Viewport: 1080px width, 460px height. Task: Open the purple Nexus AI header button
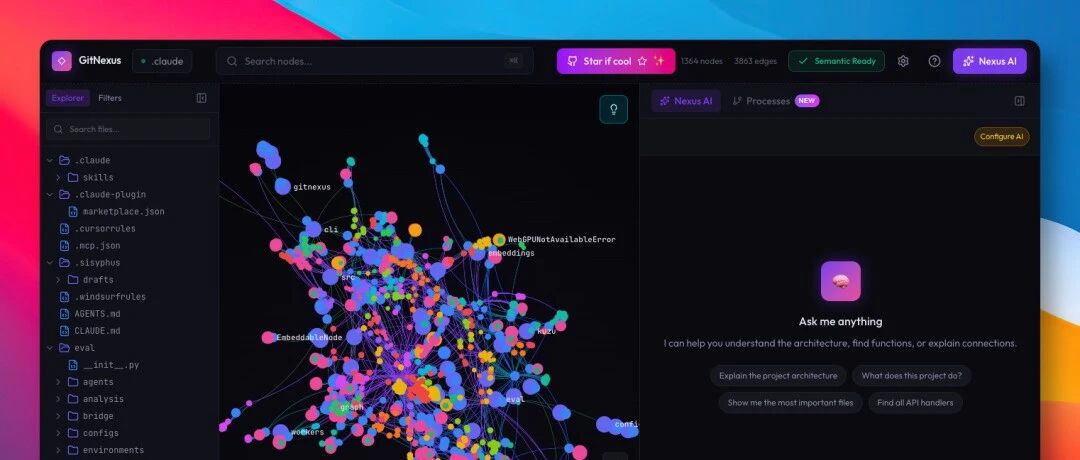click(x=989, y=61)
